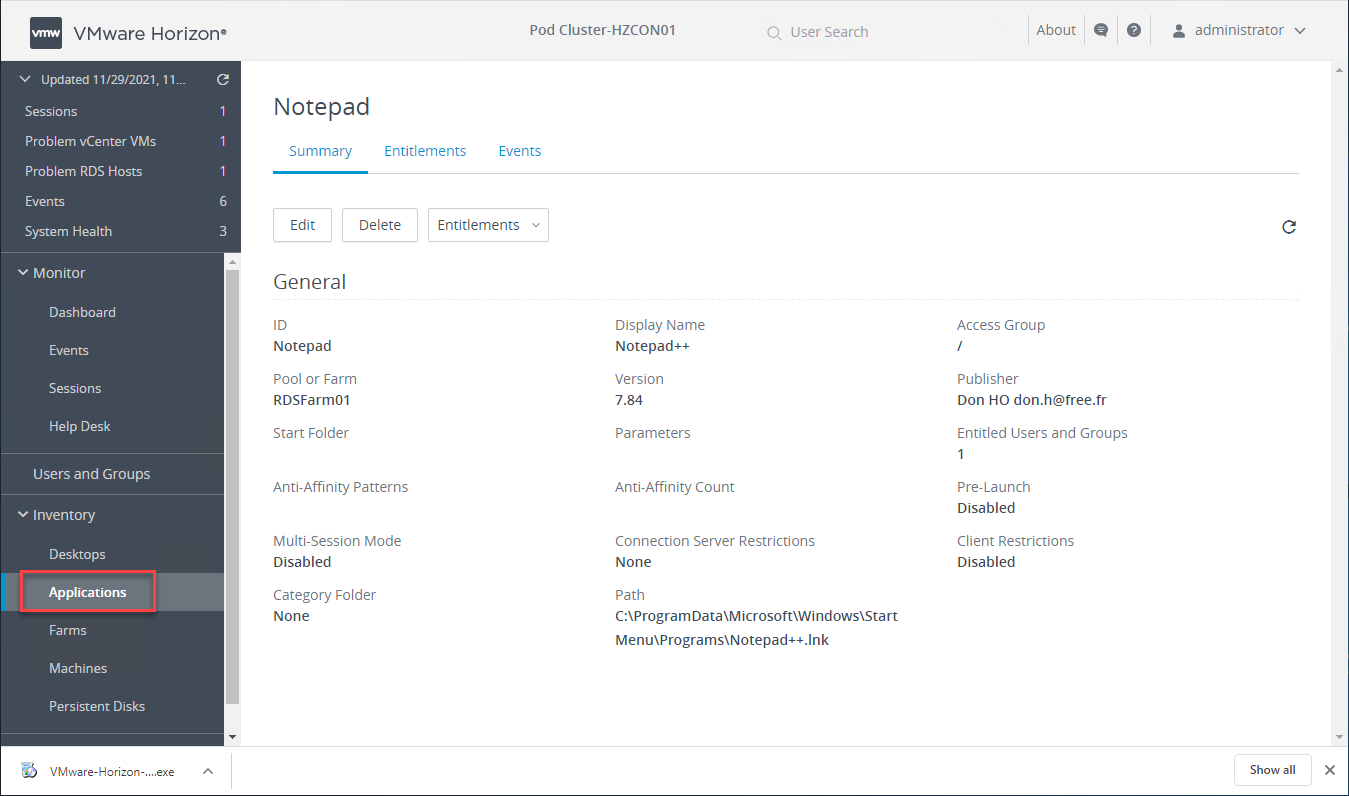Viewport: 1349px width, 796px height.
Task: Open administrator account dropdown chevron
Action: click(x=1300, y=31)
